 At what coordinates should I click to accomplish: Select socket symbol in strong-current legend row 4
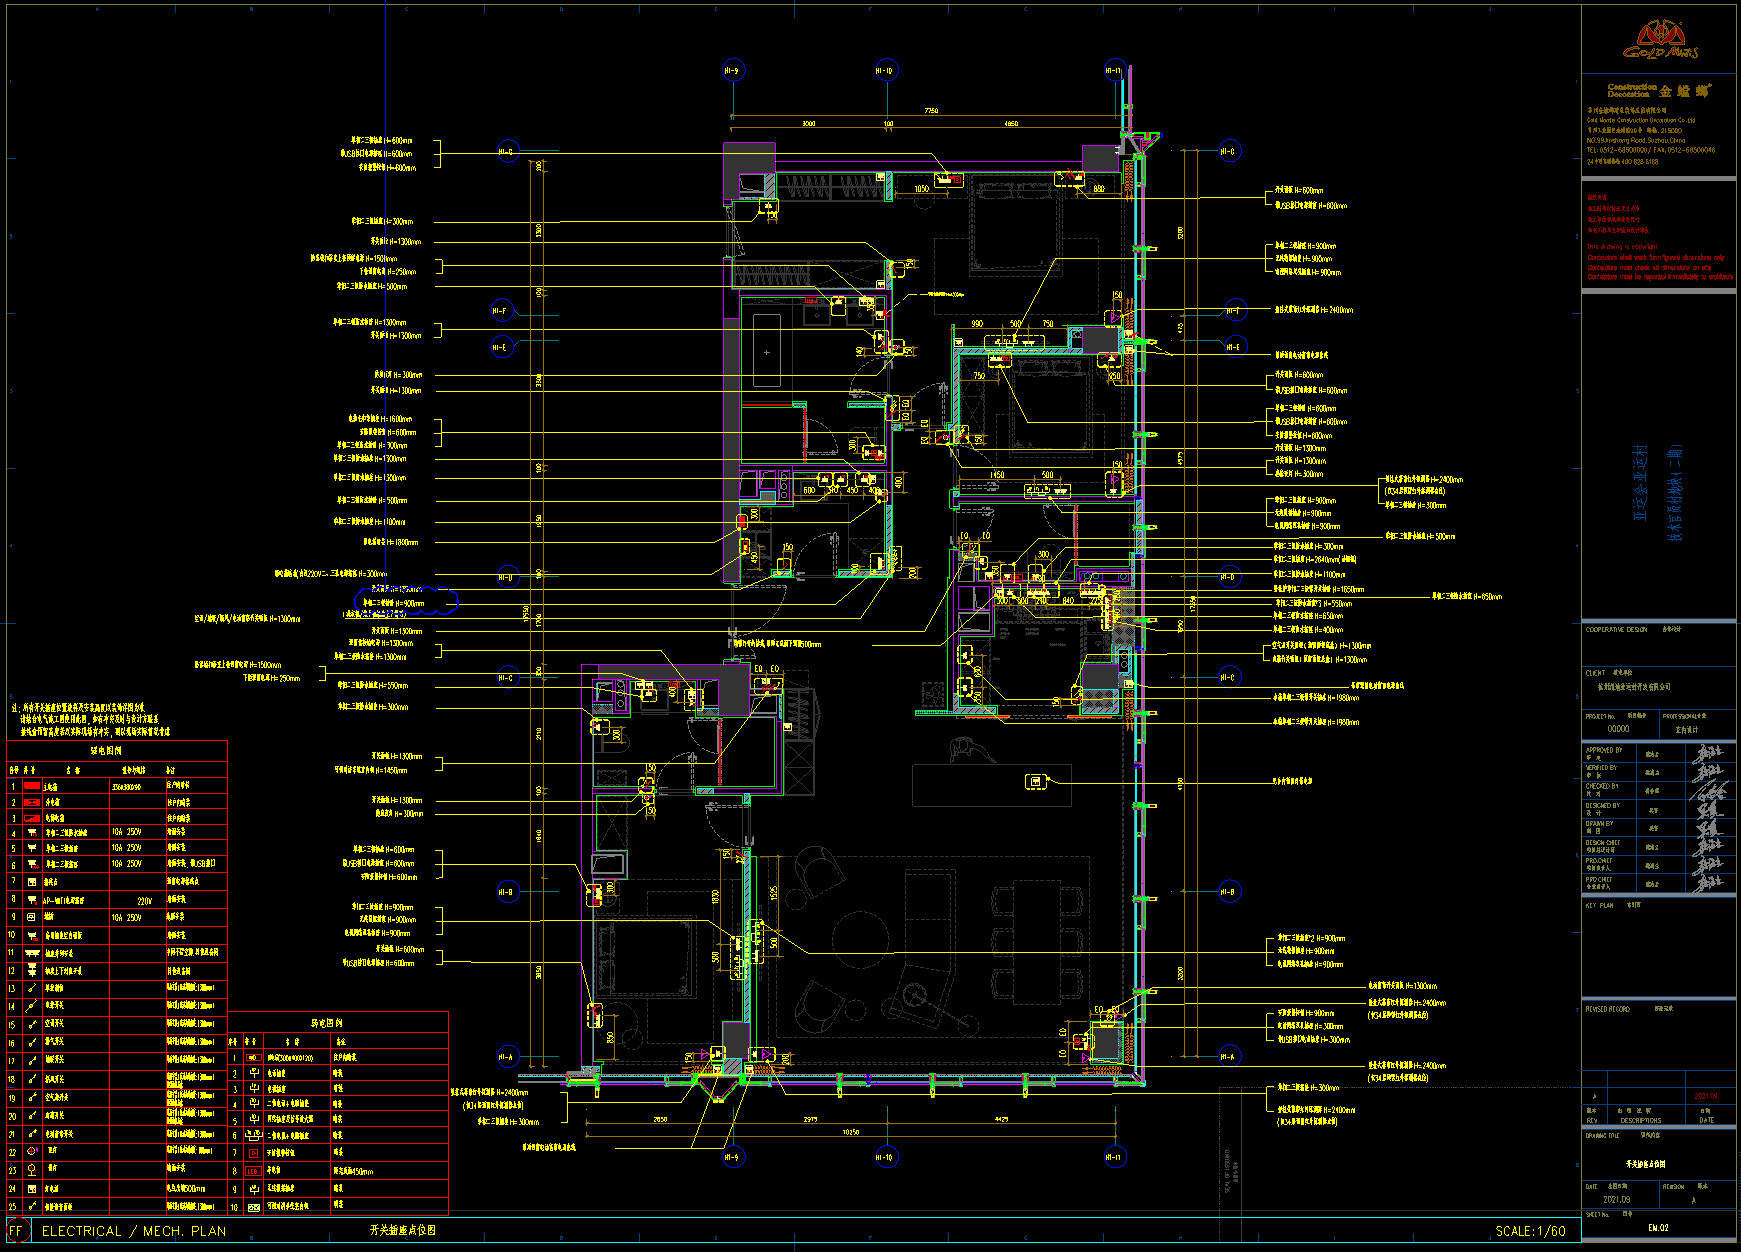point(32,832)
